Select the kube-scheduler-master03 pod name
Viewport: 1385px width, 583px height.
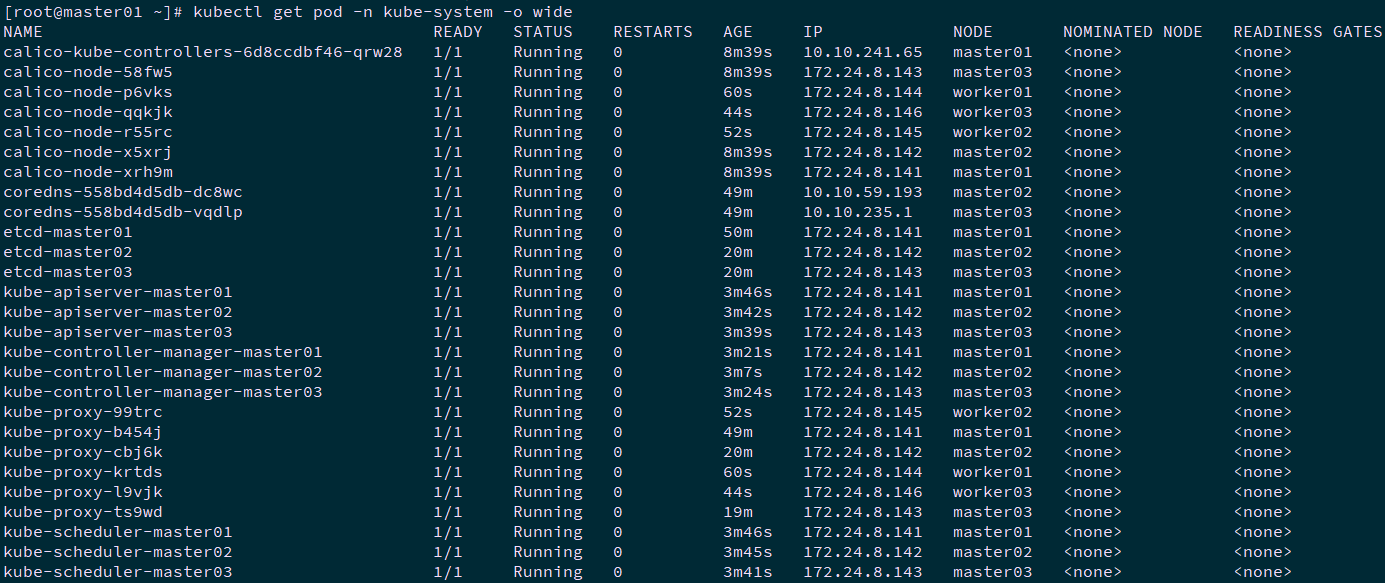tap(117, 572)
